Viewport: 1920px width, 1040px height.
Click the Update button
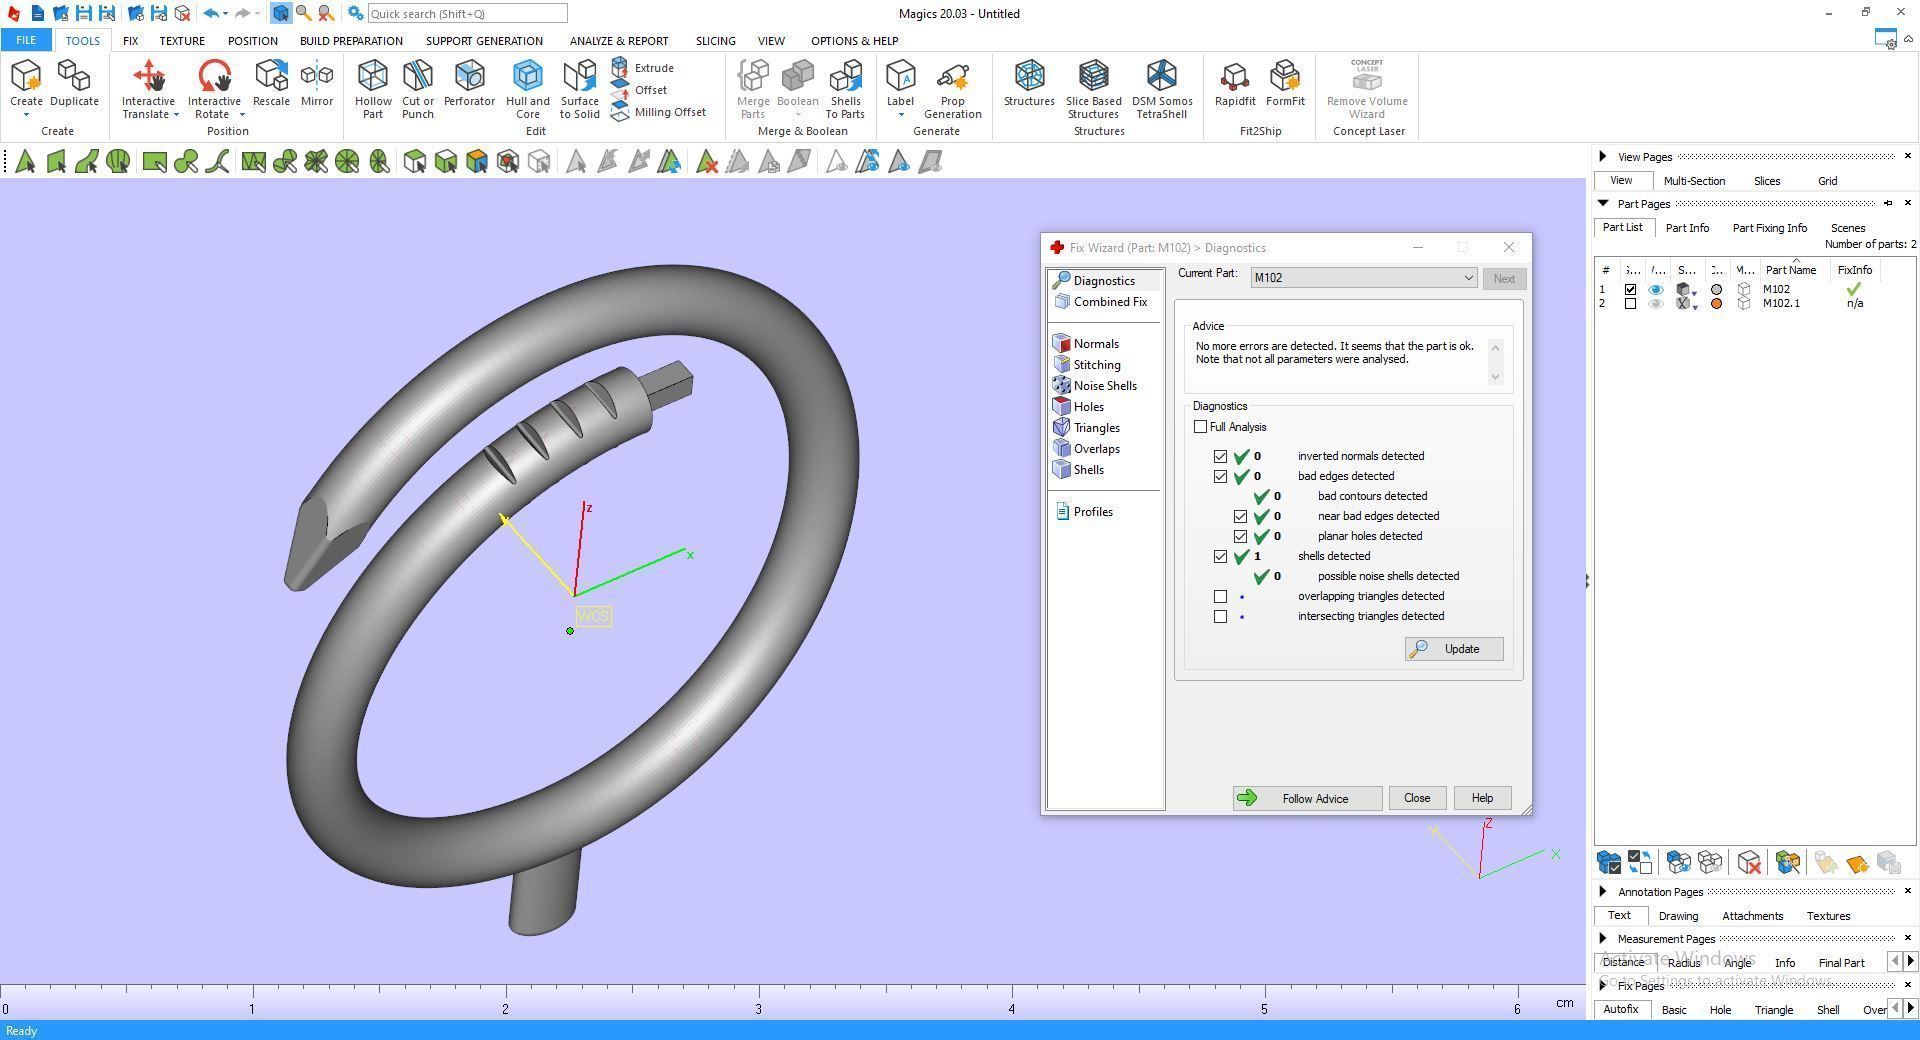[x=1453, y=649]
